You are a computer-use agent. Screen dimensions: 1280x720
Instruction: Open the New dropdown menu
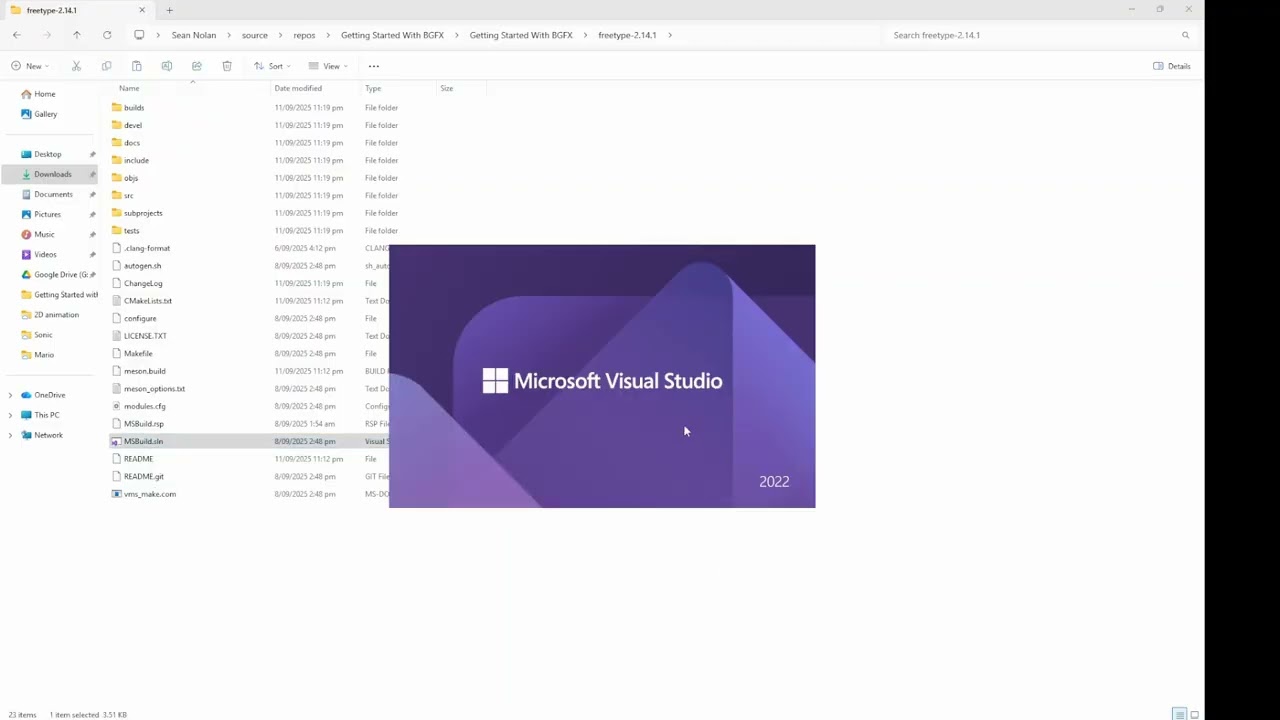coord(30,66)
